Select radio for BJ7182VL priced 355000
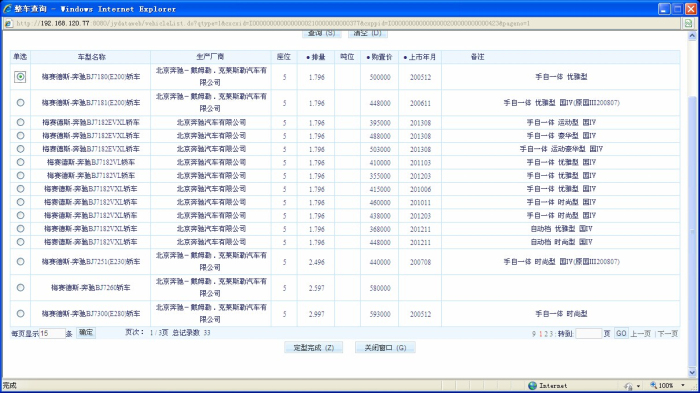 point(20,176)
